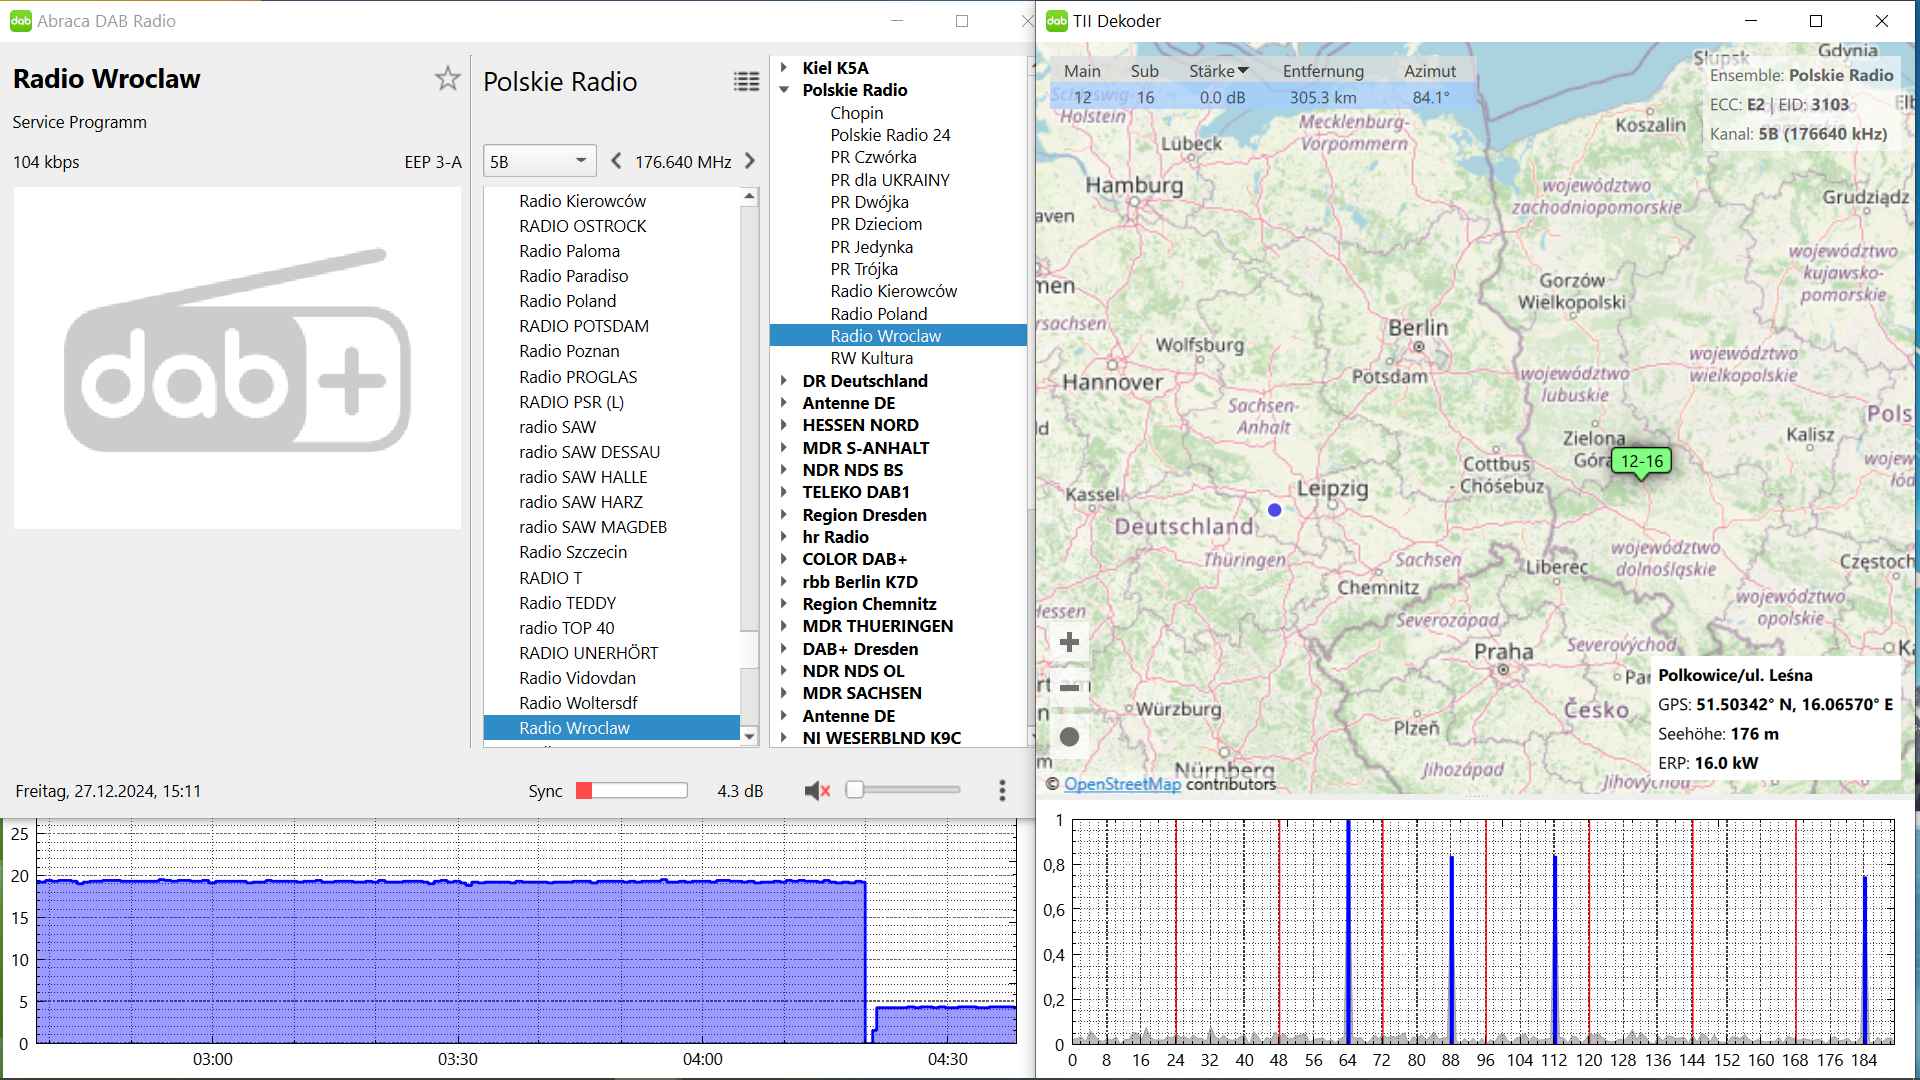Open the OpenStreetMap link
Image resolution: width=1920 pixels, height=1080 pixels.
[x=1122, y=784]
